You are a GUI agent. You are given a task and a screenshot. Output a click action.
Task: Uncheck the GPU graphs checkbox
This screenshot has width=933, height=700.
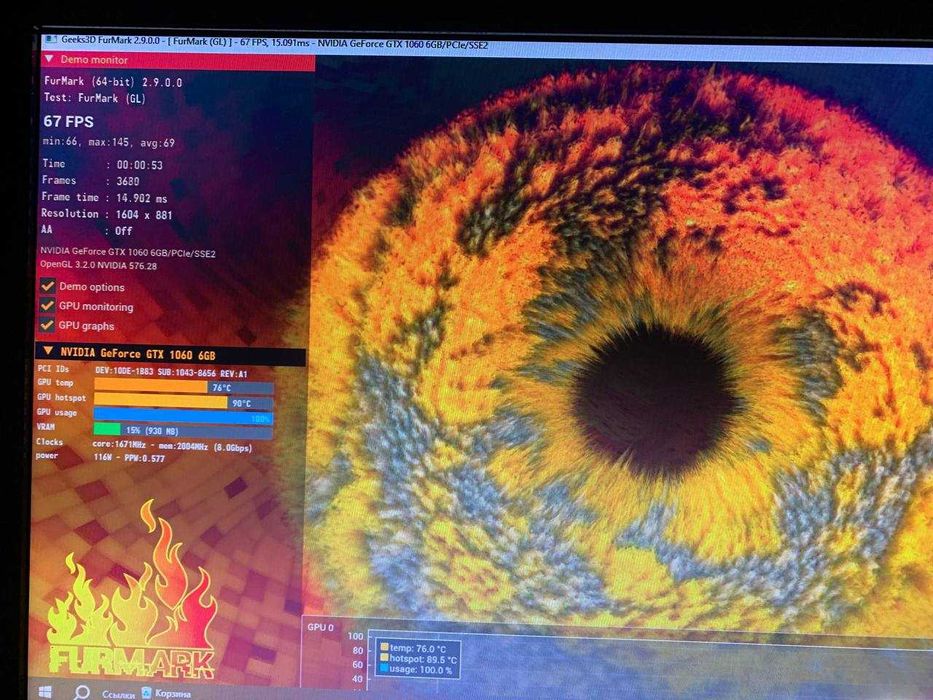(x=47, y=325)
